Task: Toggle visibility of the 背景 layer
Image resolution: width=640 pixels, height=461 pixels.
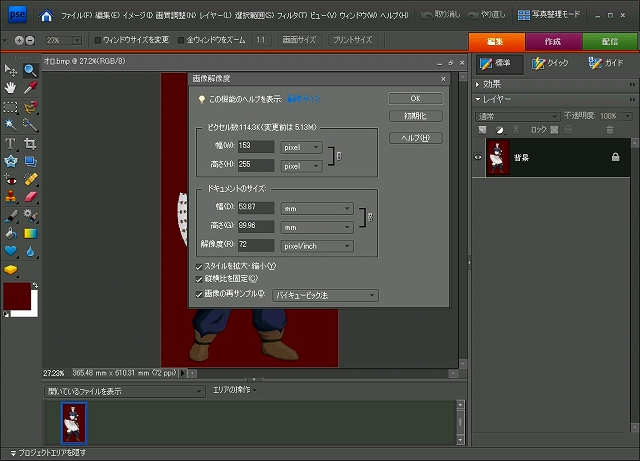Action: click(477, 158)
